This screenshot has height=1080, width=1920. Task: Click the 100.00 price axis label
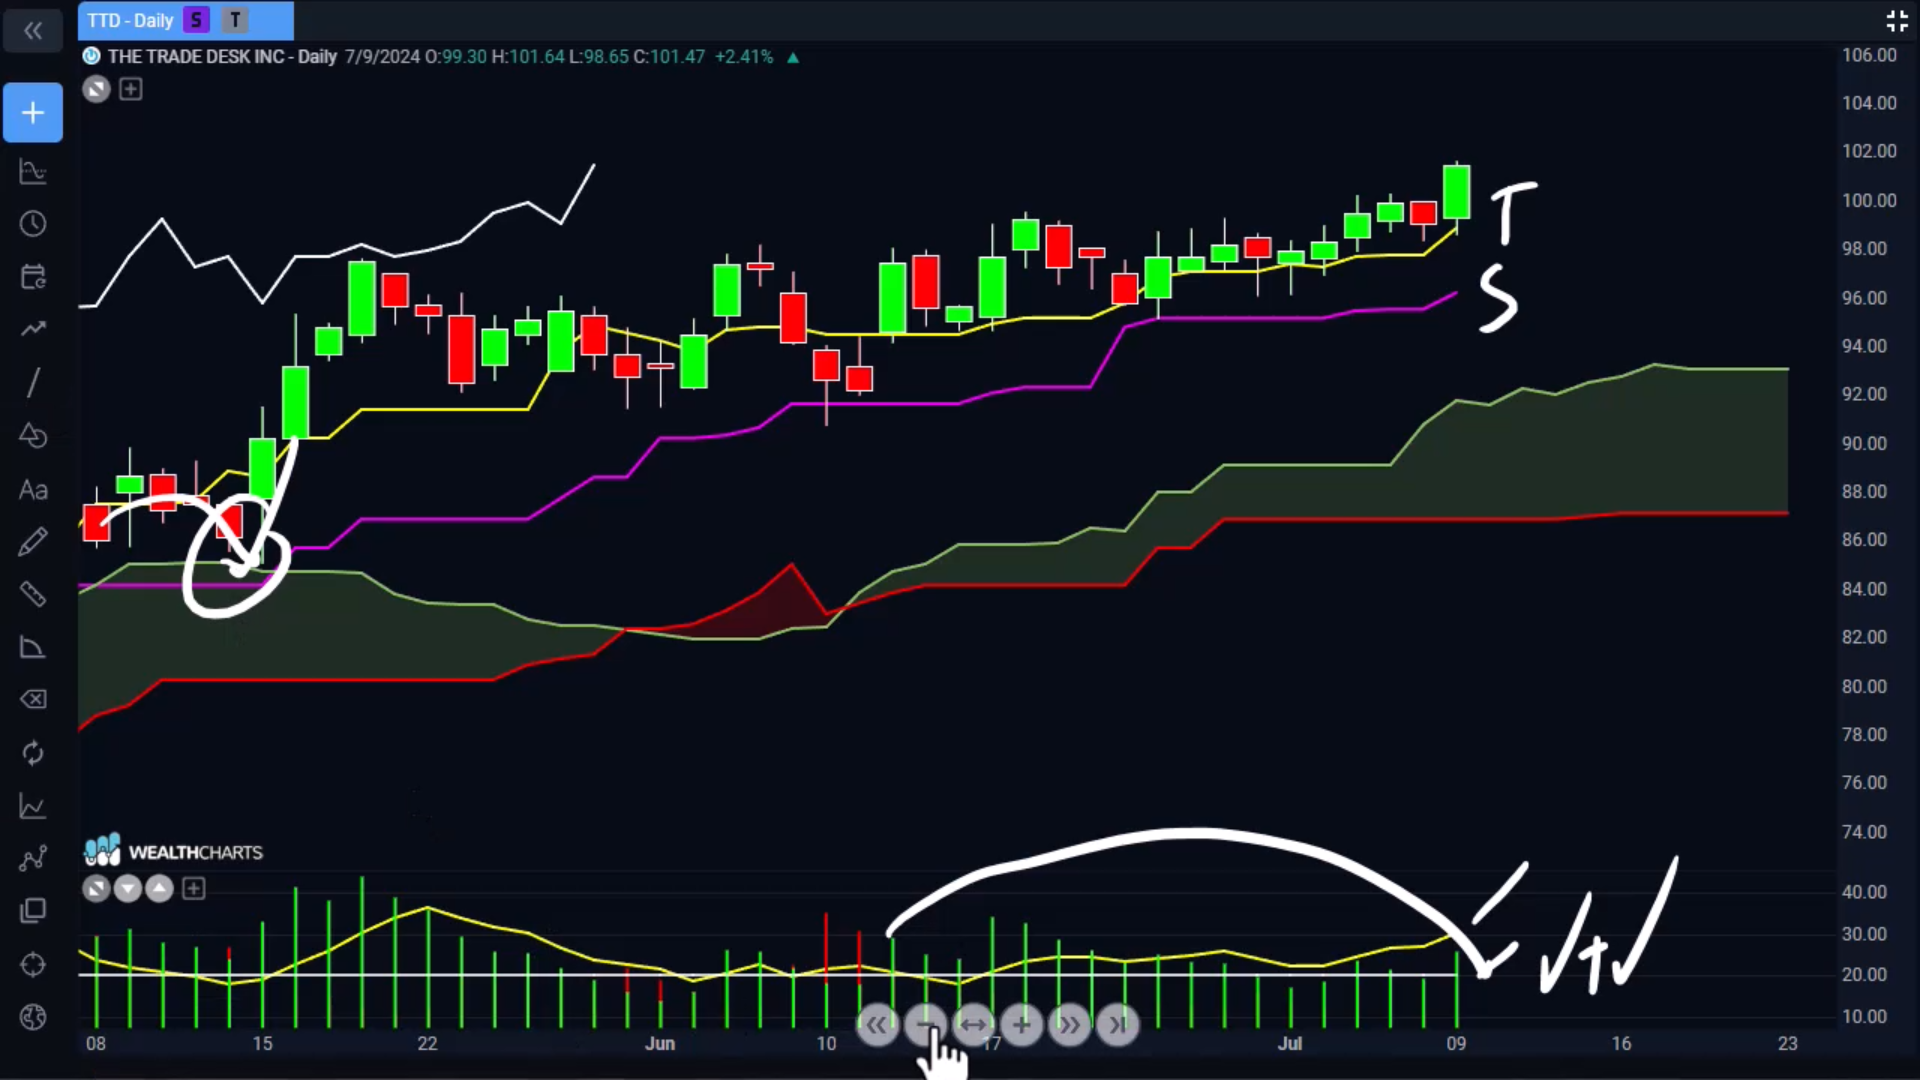pyautogui.click(x=1869, y=200)
